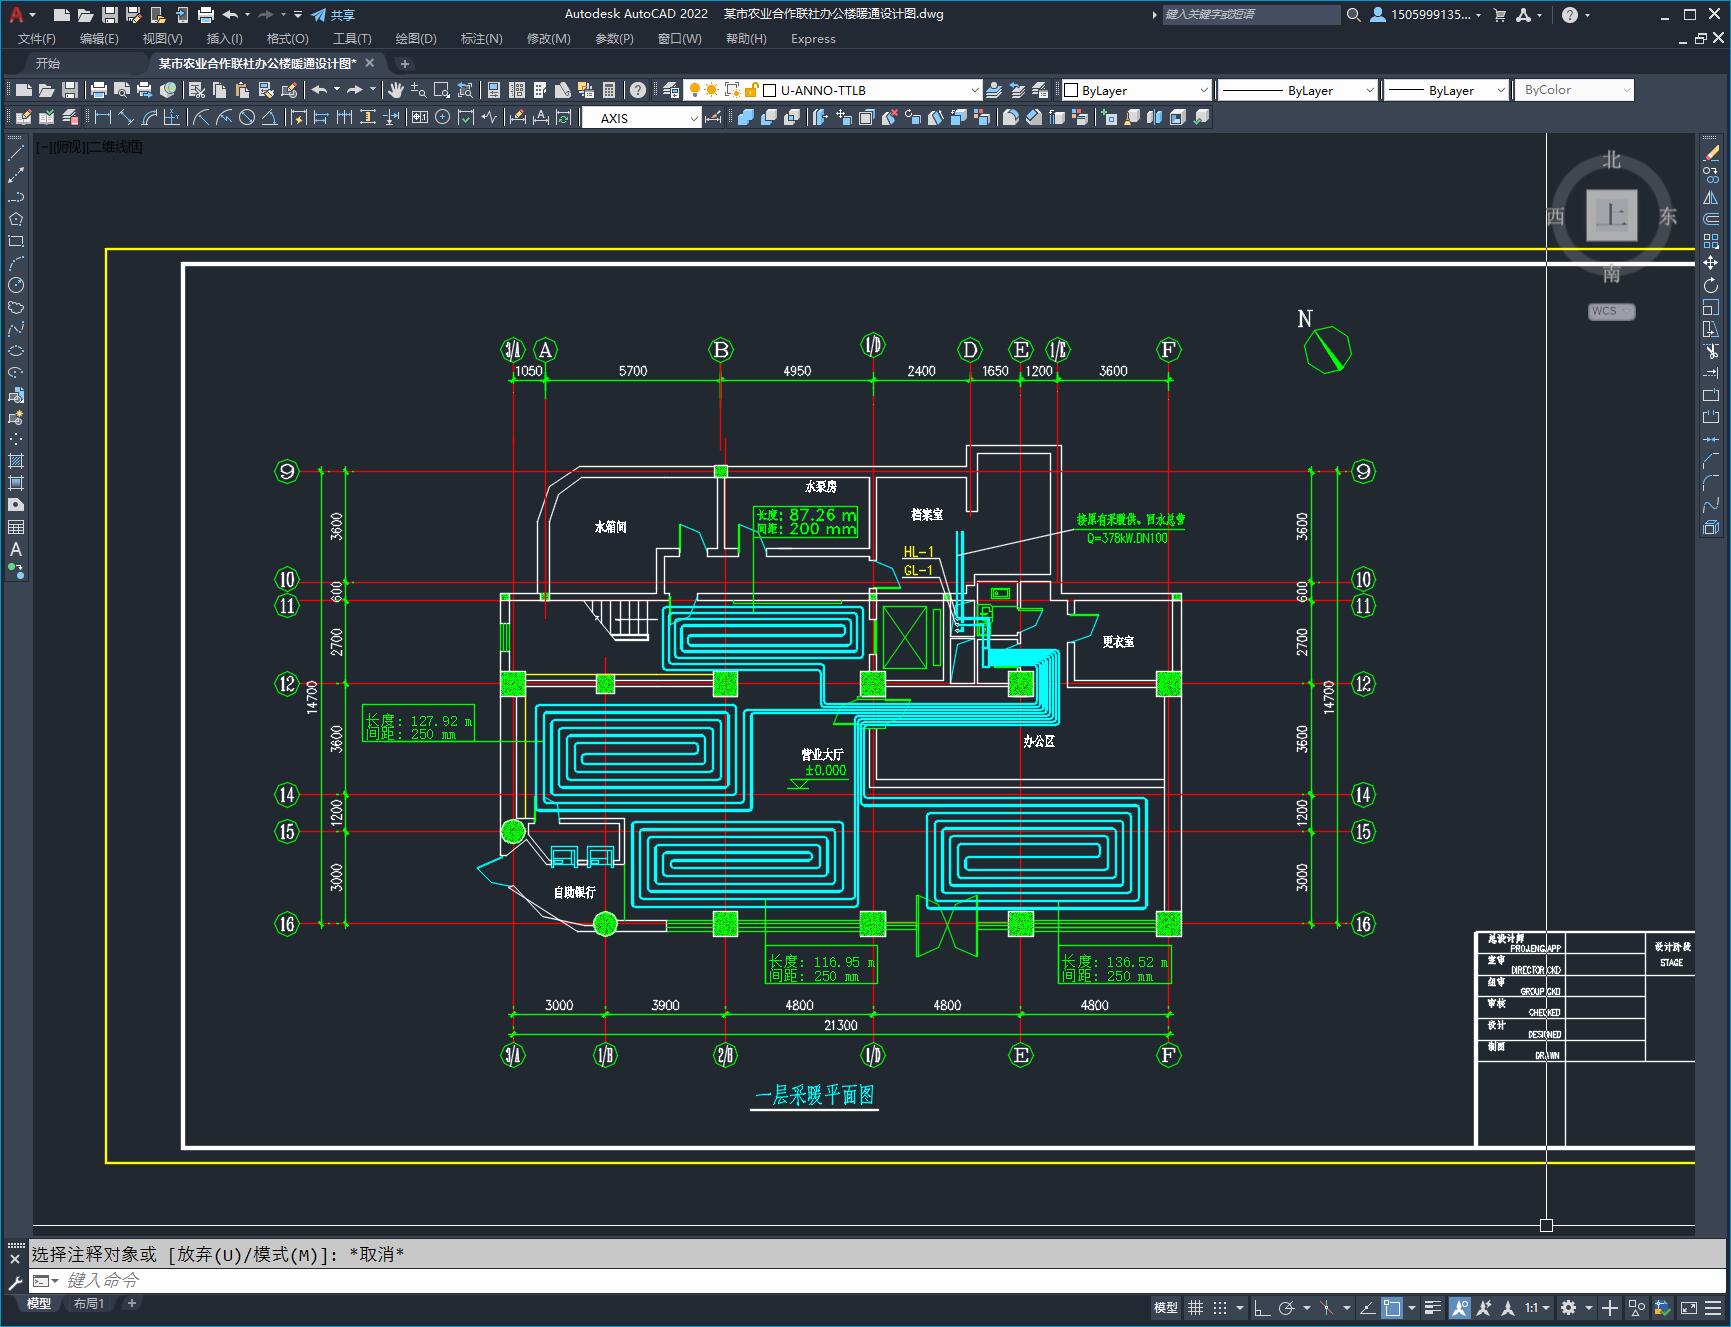Image resolution: width=1731 pixels, height=1327 pixels.
Task: Open the ByLayer color control swatch
Action: pyautogui.click(x=1135, y=90)
